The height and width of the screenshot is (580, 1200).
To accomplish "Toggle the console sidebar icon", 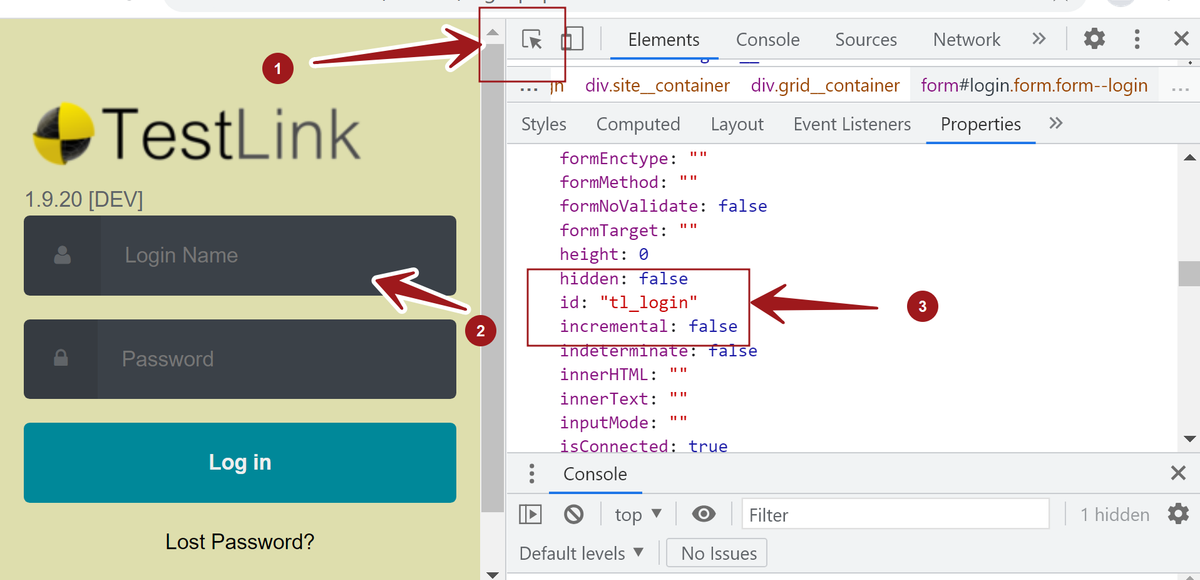I will (x=530, y=514).
